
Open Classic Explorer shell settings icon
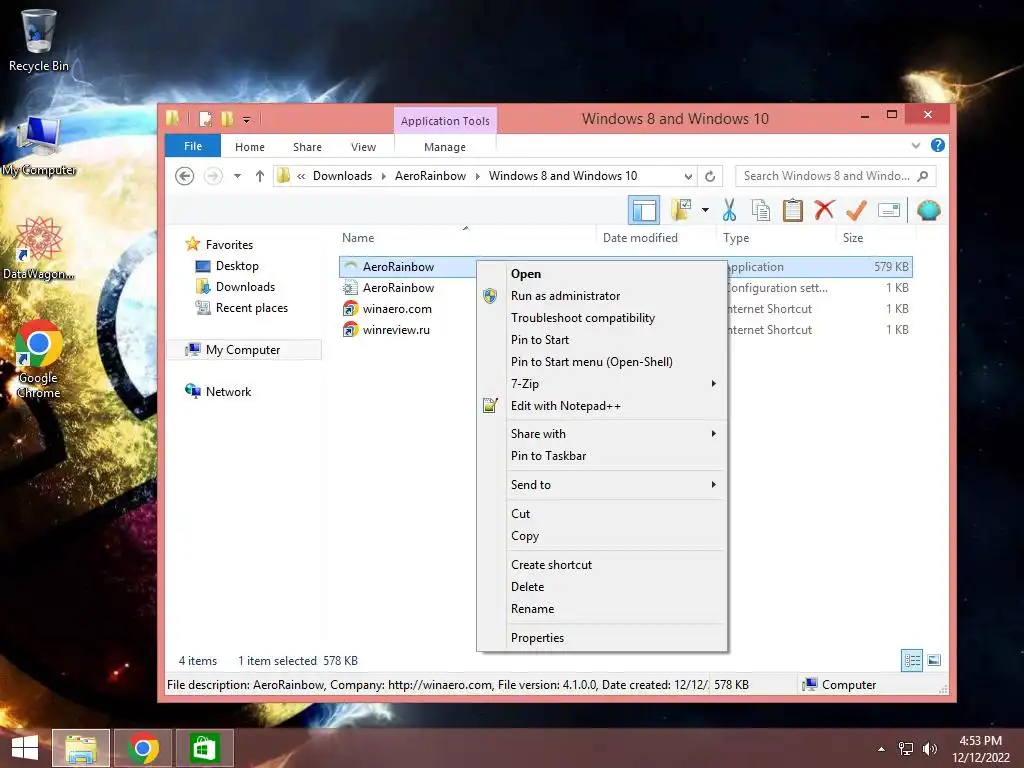click(x=928, y=210)
